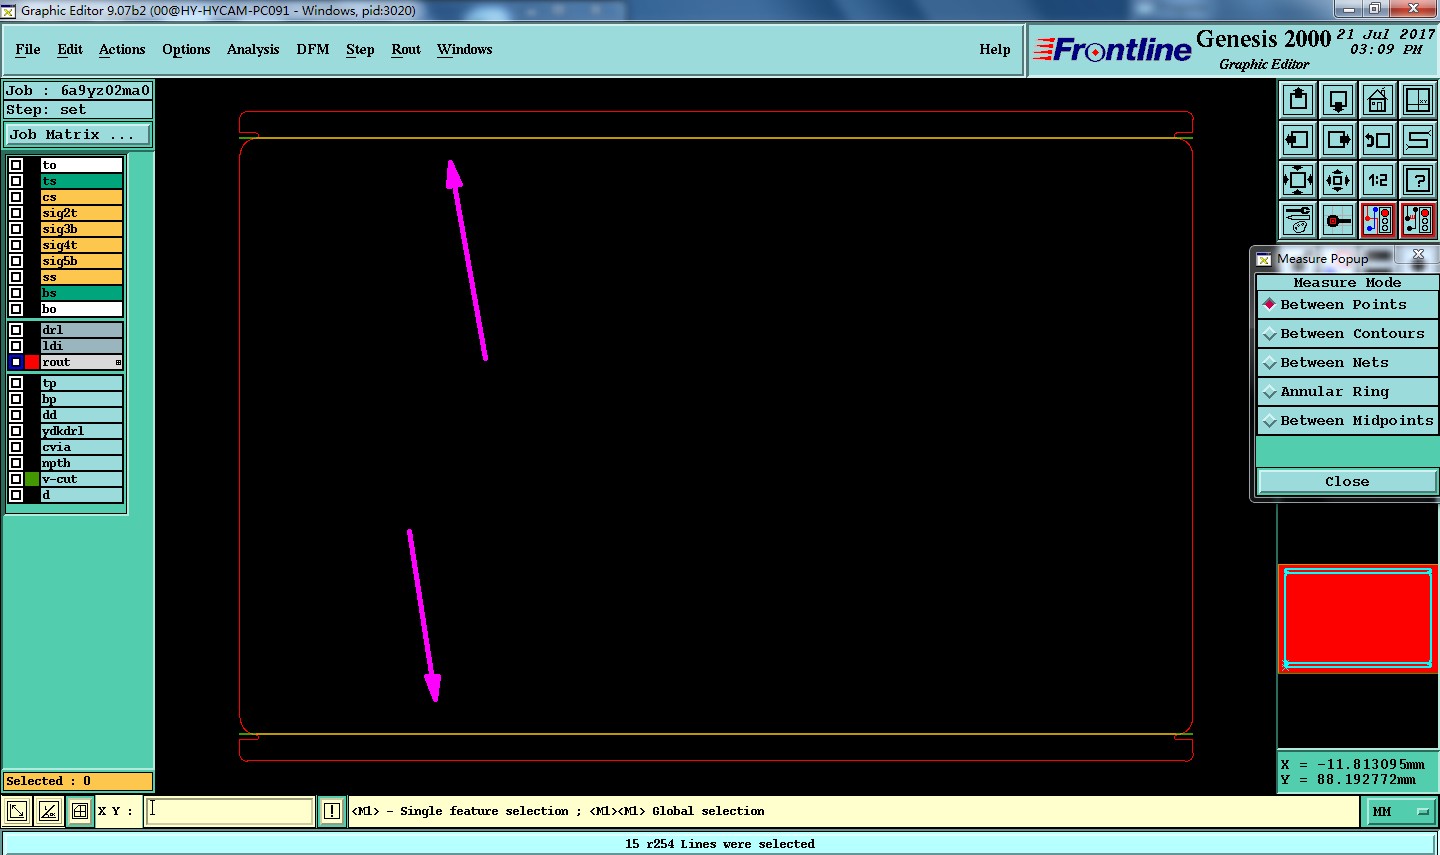Select Between Midpoints measure mode
This screenshot has height=855, width=1440.
(x=1347, y=421)
